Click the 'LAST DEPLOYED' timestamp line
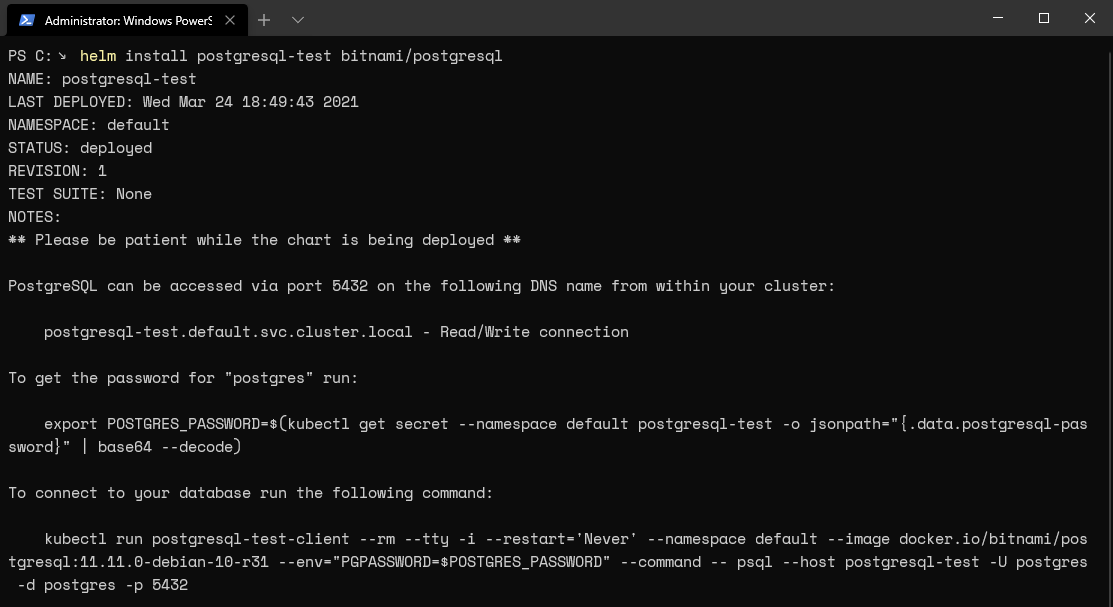The width and height of the screenshot is (1113, 607). (183, 102)
